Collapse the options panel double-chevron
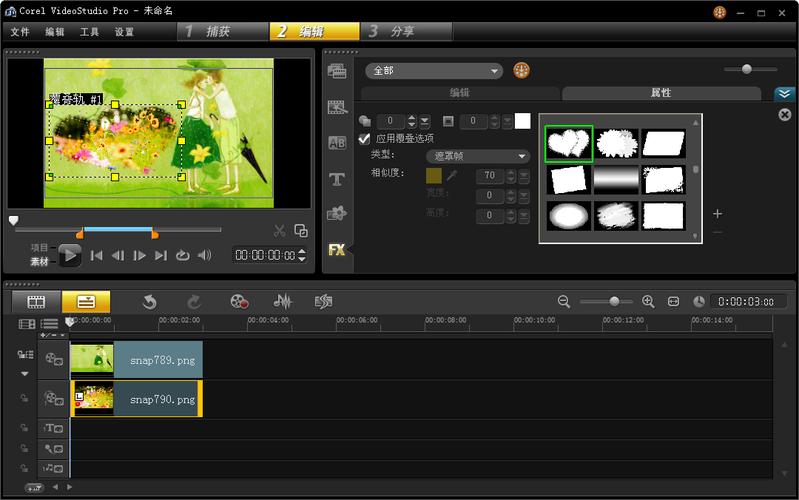799x500 pixels. [x=784, y=94]
